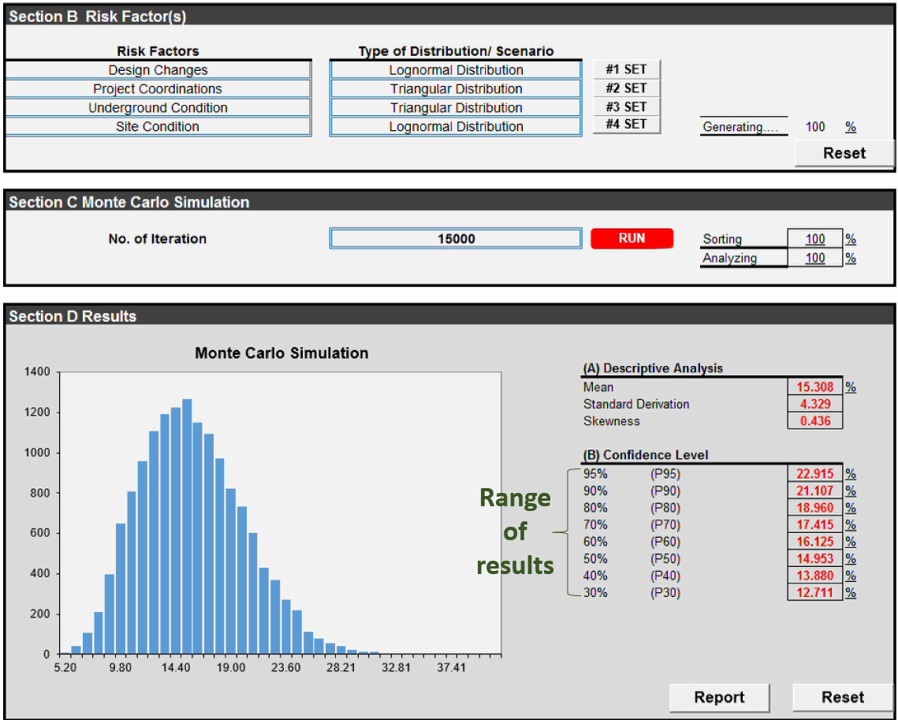The image size is (898, 720).
Task: Click the #1 SET button
Action: coord(626,70)
